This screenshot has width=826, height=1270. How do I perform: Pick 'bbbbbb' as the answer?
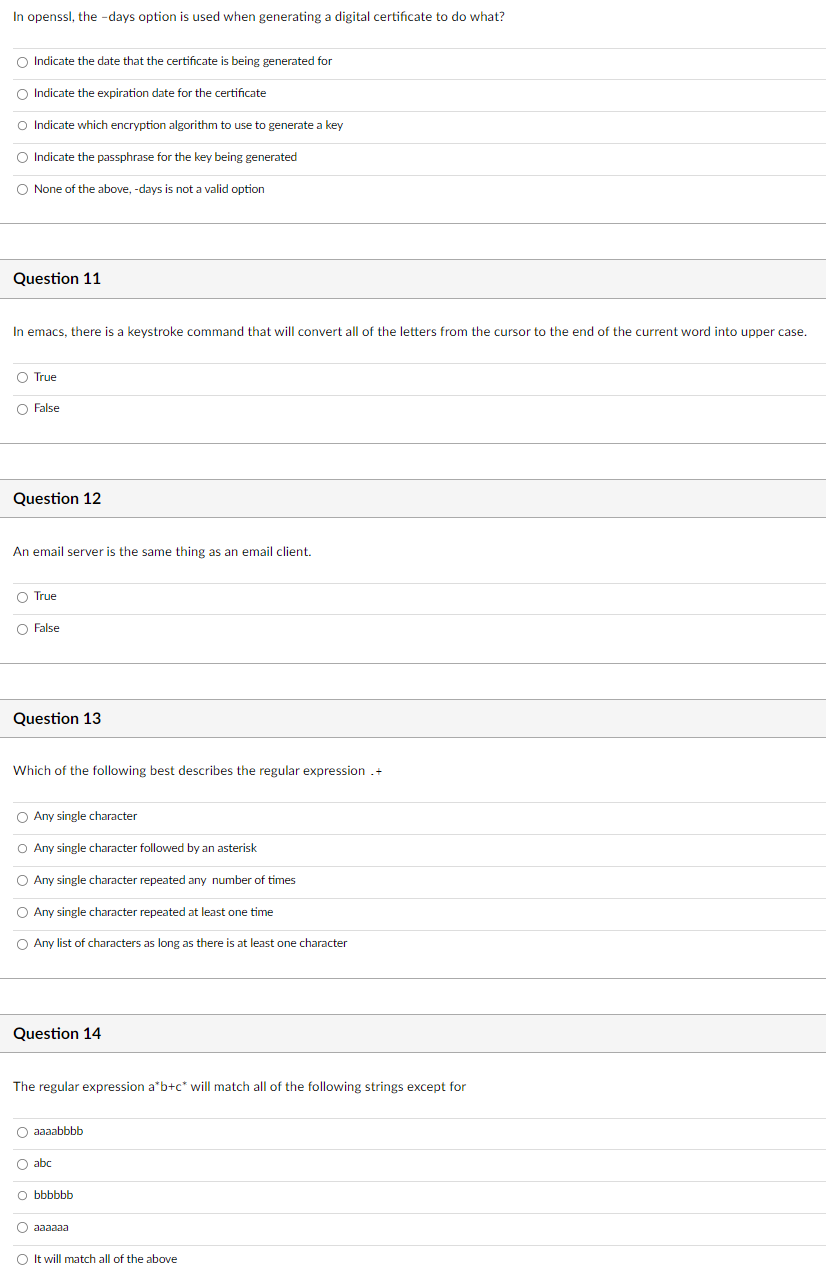pyautogui.click(x=22, y=1195)
